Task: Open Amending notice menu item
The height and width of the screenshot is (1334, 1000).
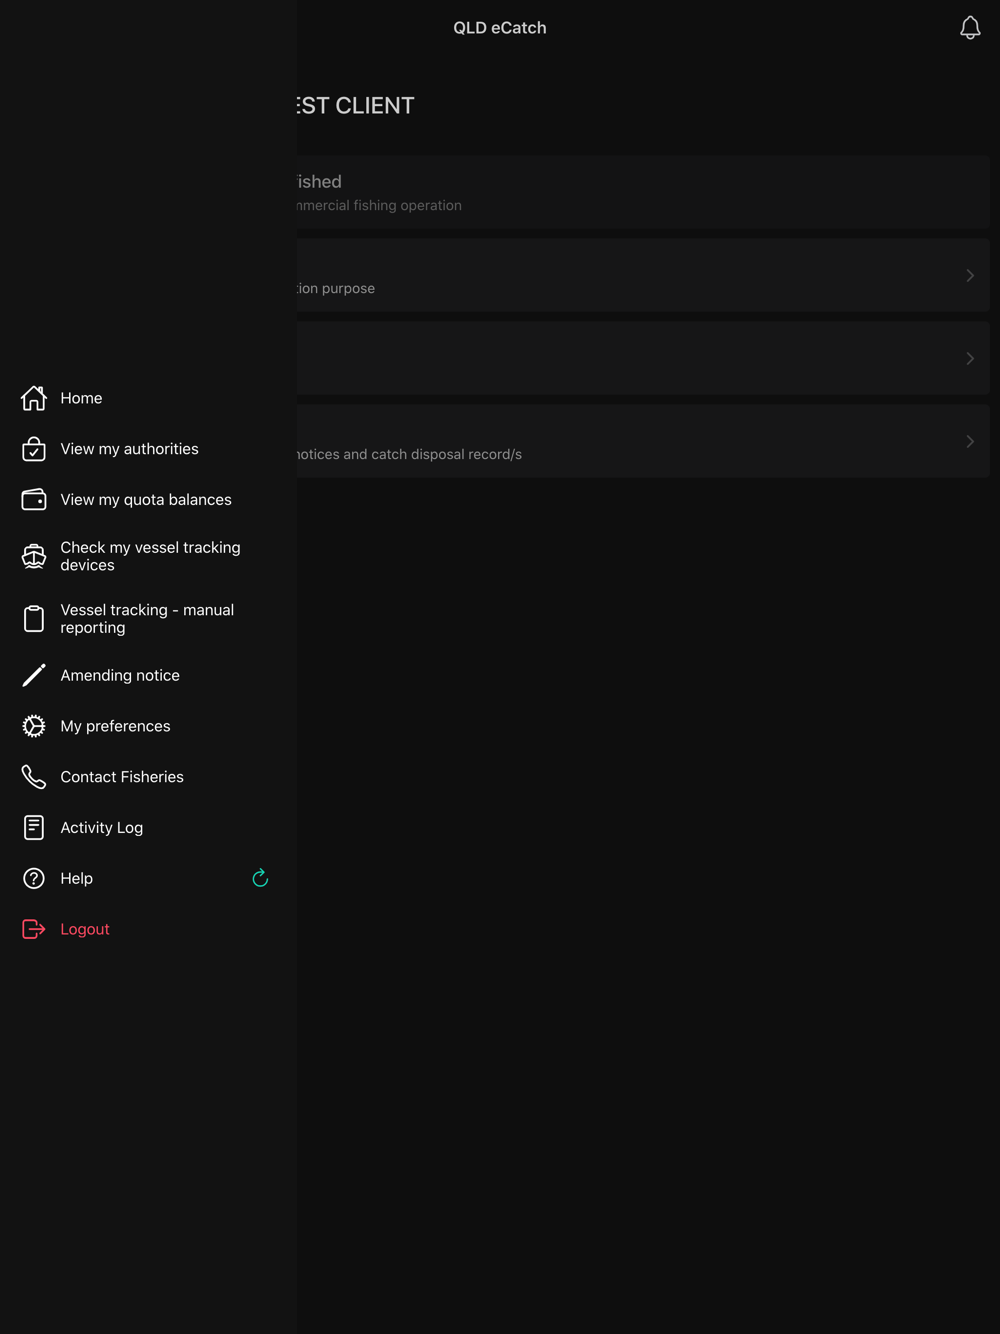Action: (148, 675)
